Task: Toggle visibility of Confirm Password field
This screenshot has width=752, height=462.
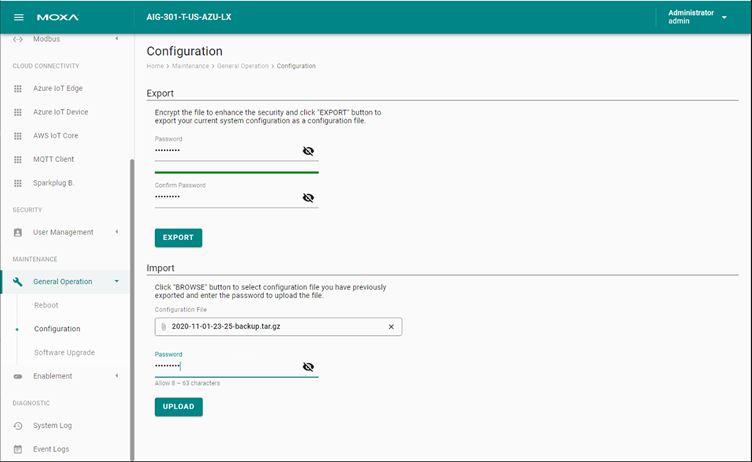Action: (x=308, y=198)
